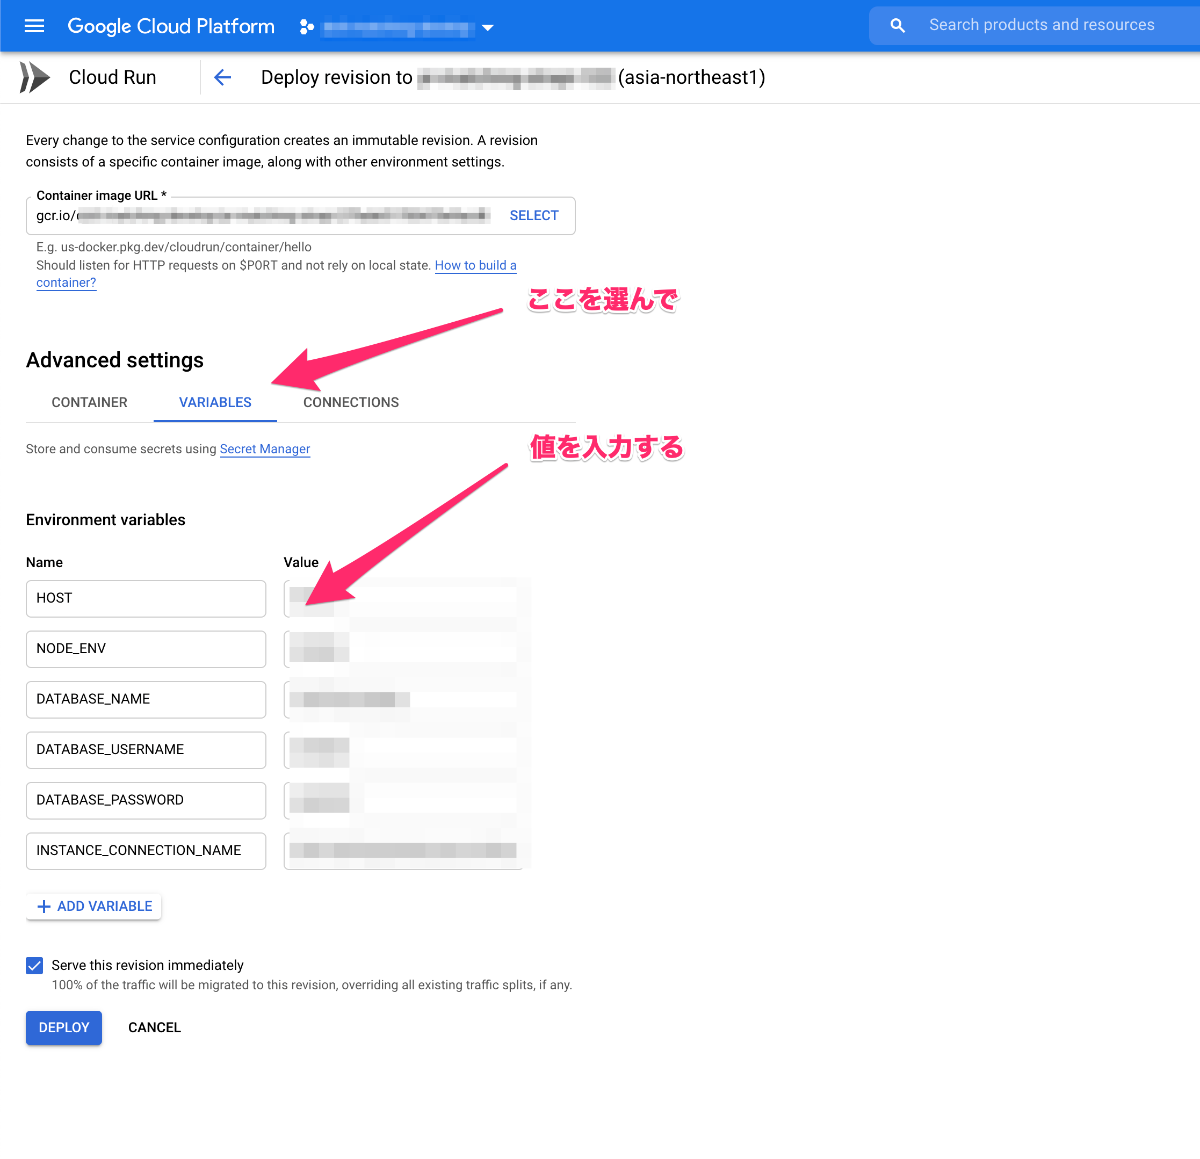Click the value field for HOST
This screenshot has height=1159, width=1200.
click(404, 599)
